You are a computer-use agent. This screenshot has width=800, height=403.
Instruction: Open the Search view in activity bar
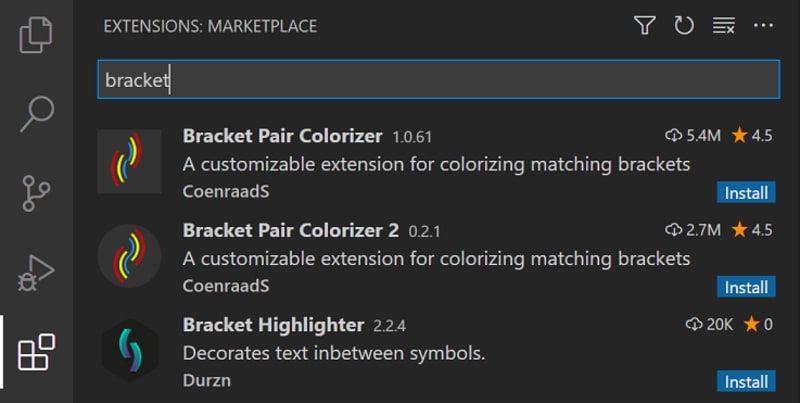pyautogui.click(x=36, y=114)
